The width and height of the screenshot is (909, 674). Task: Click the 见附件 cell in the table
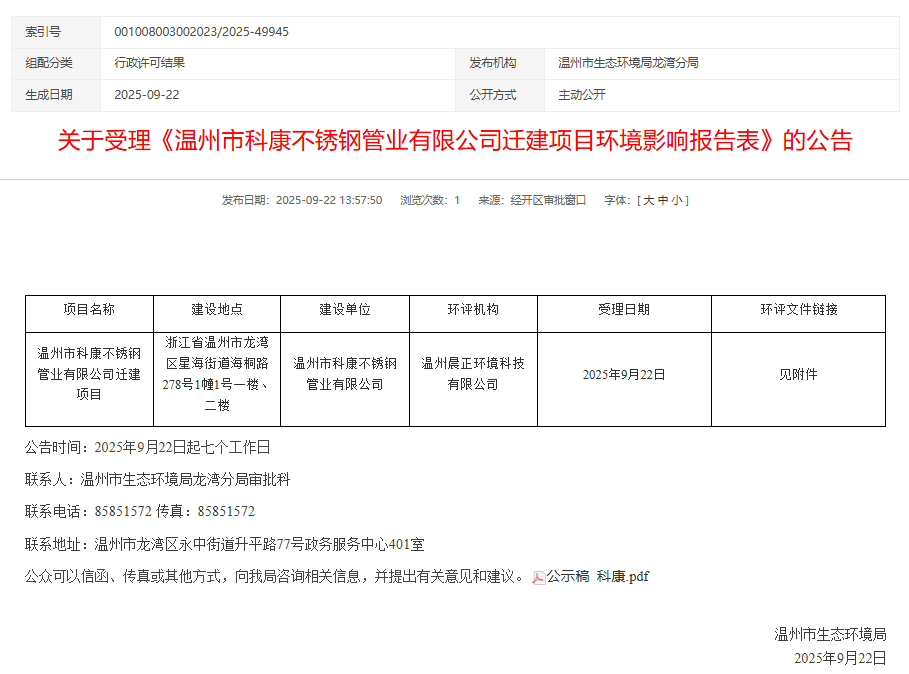pos(798,374)
